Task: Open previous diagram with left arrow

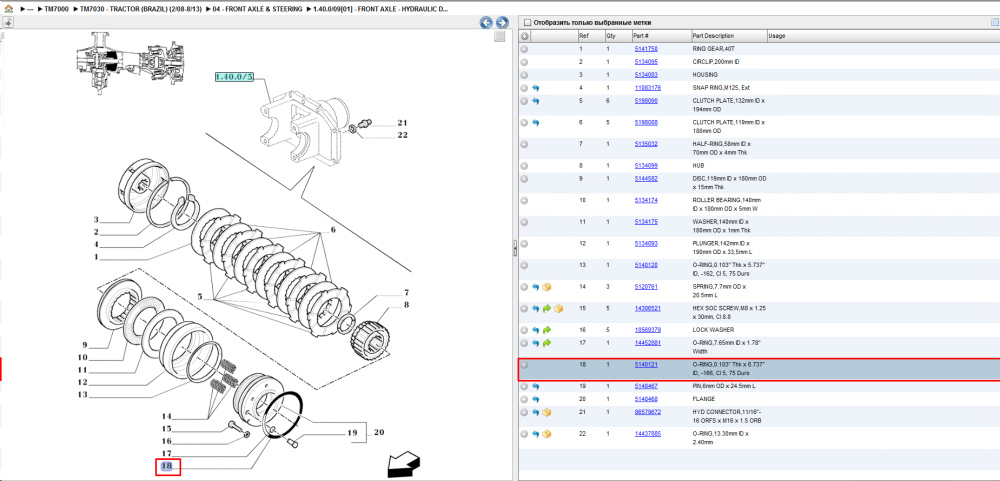Action: tap(486, 22)
